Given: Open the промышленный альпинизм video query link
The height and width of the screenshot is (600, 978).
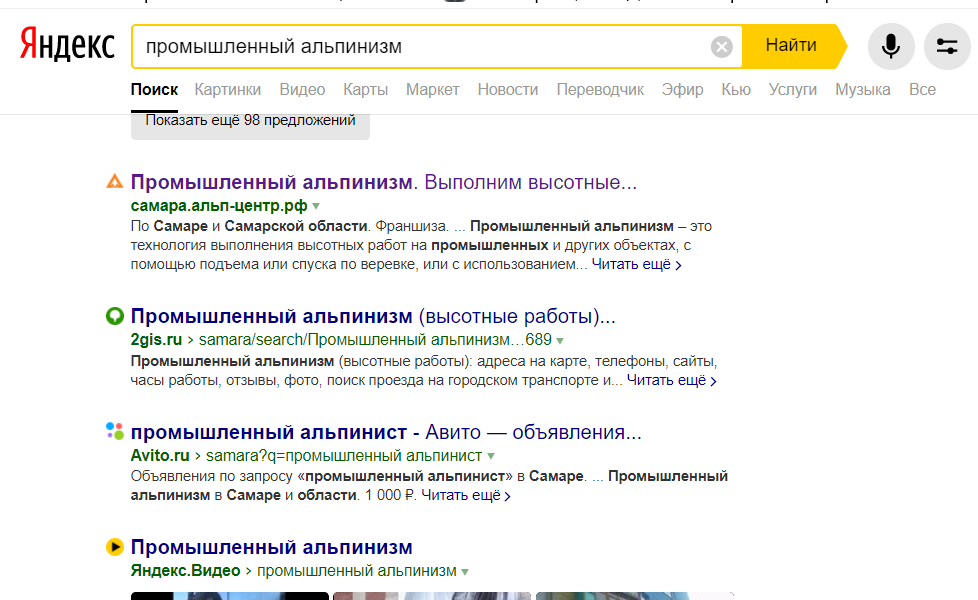Looking at the screenshot, I should (x=357, y=571).
